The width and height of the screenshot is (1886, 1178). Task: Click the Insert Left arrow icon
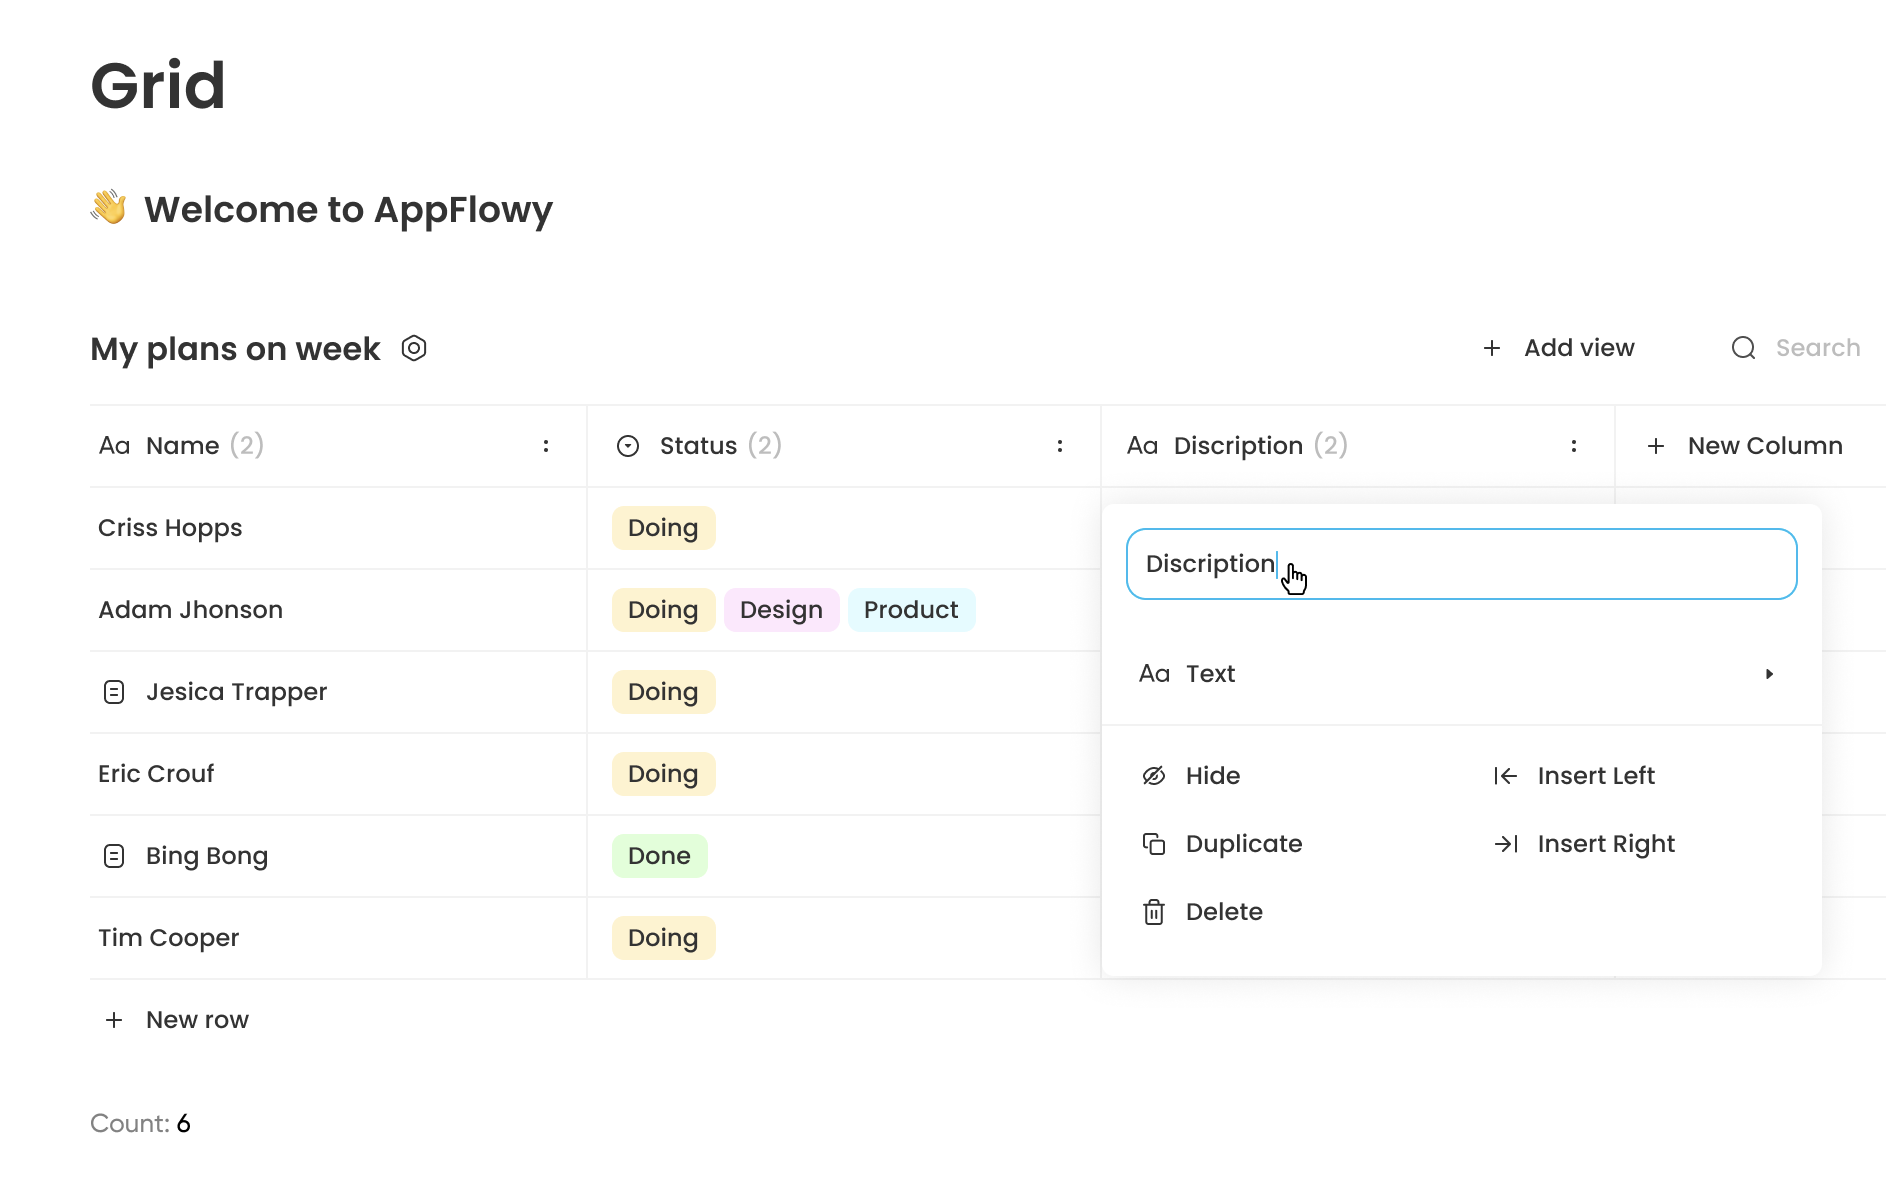click(x=1505, y=775)
